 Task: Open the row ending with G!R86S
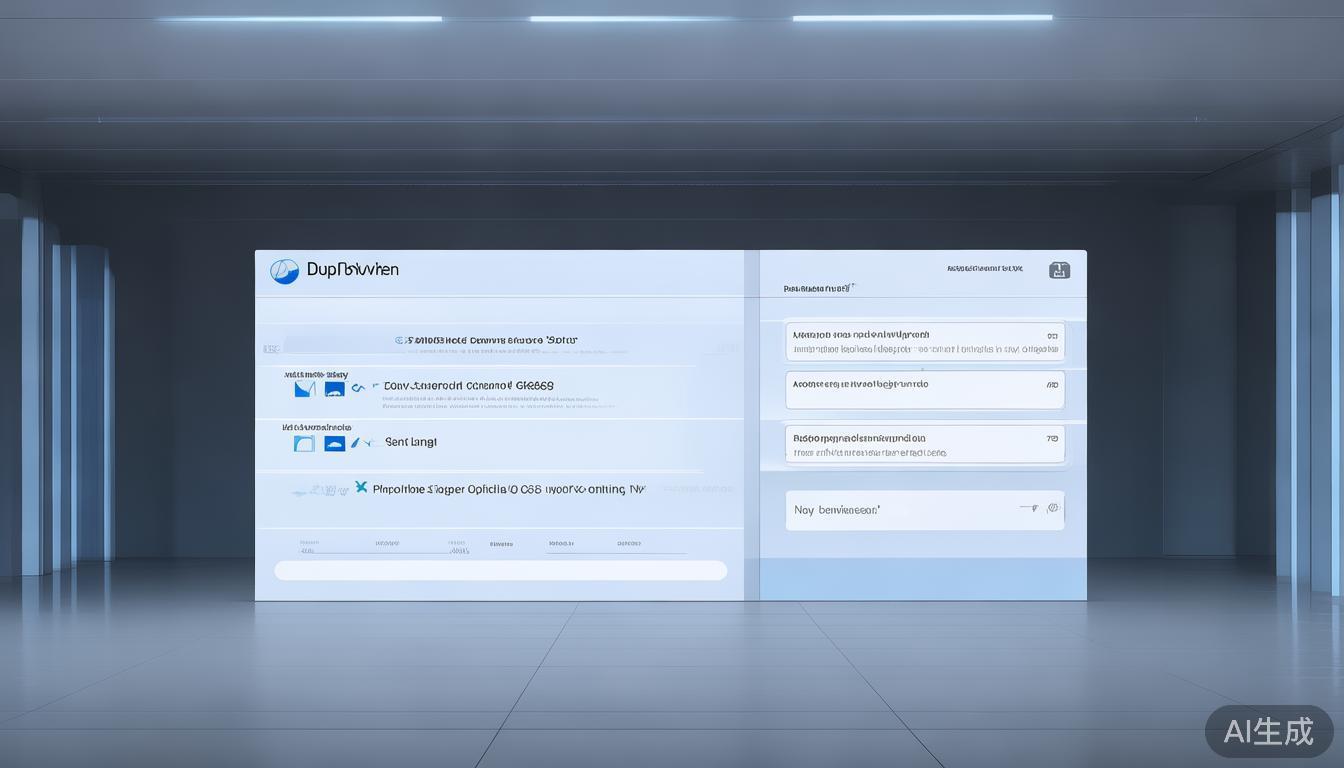point(468,386)
